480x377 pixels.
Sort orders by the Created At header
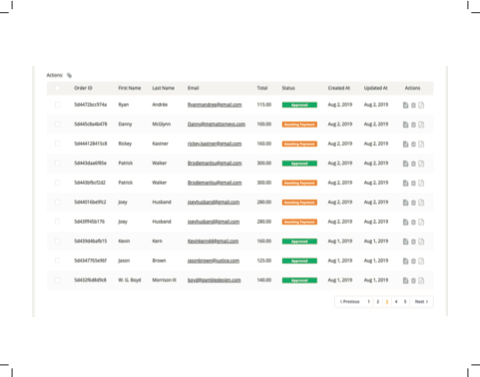point(339,88)
